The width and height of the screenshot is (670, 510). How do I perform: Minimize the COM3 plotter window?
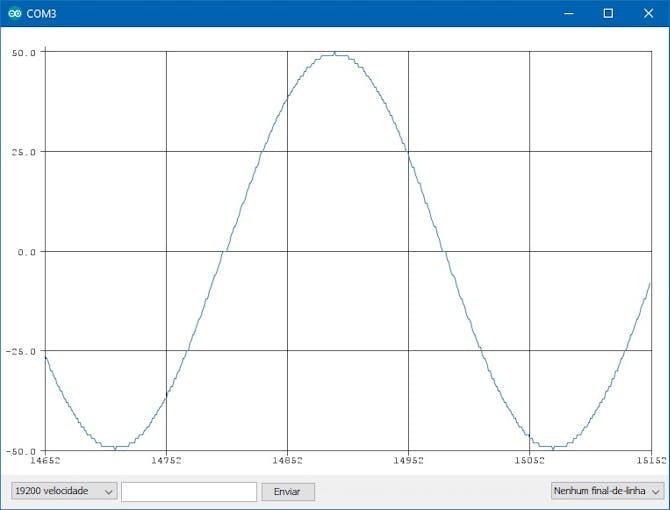coord(568,14)
